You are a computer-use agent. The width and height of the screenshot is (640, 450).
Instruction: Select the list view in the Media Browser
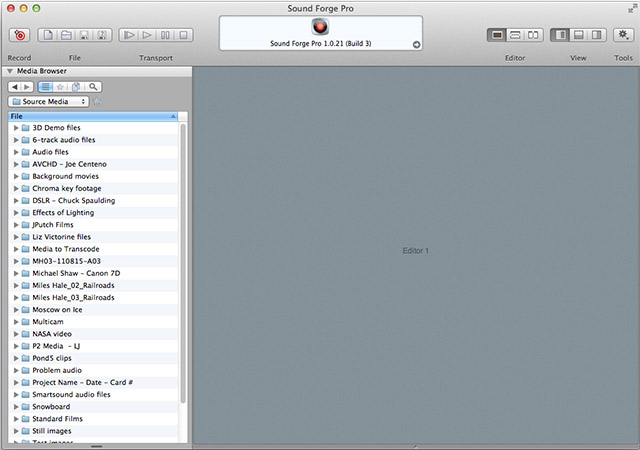pos(45,87)
